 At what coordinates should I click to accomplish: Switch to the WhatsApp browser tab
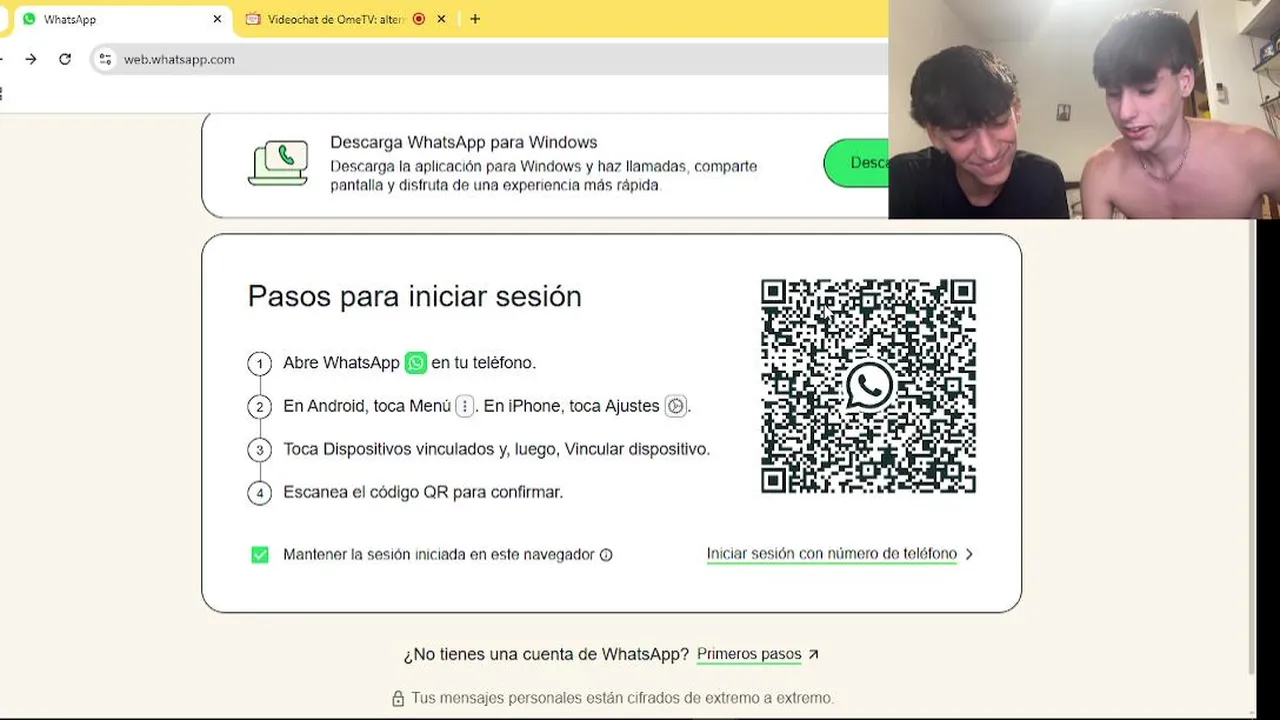pyautogui.click(x=122, y=19)
